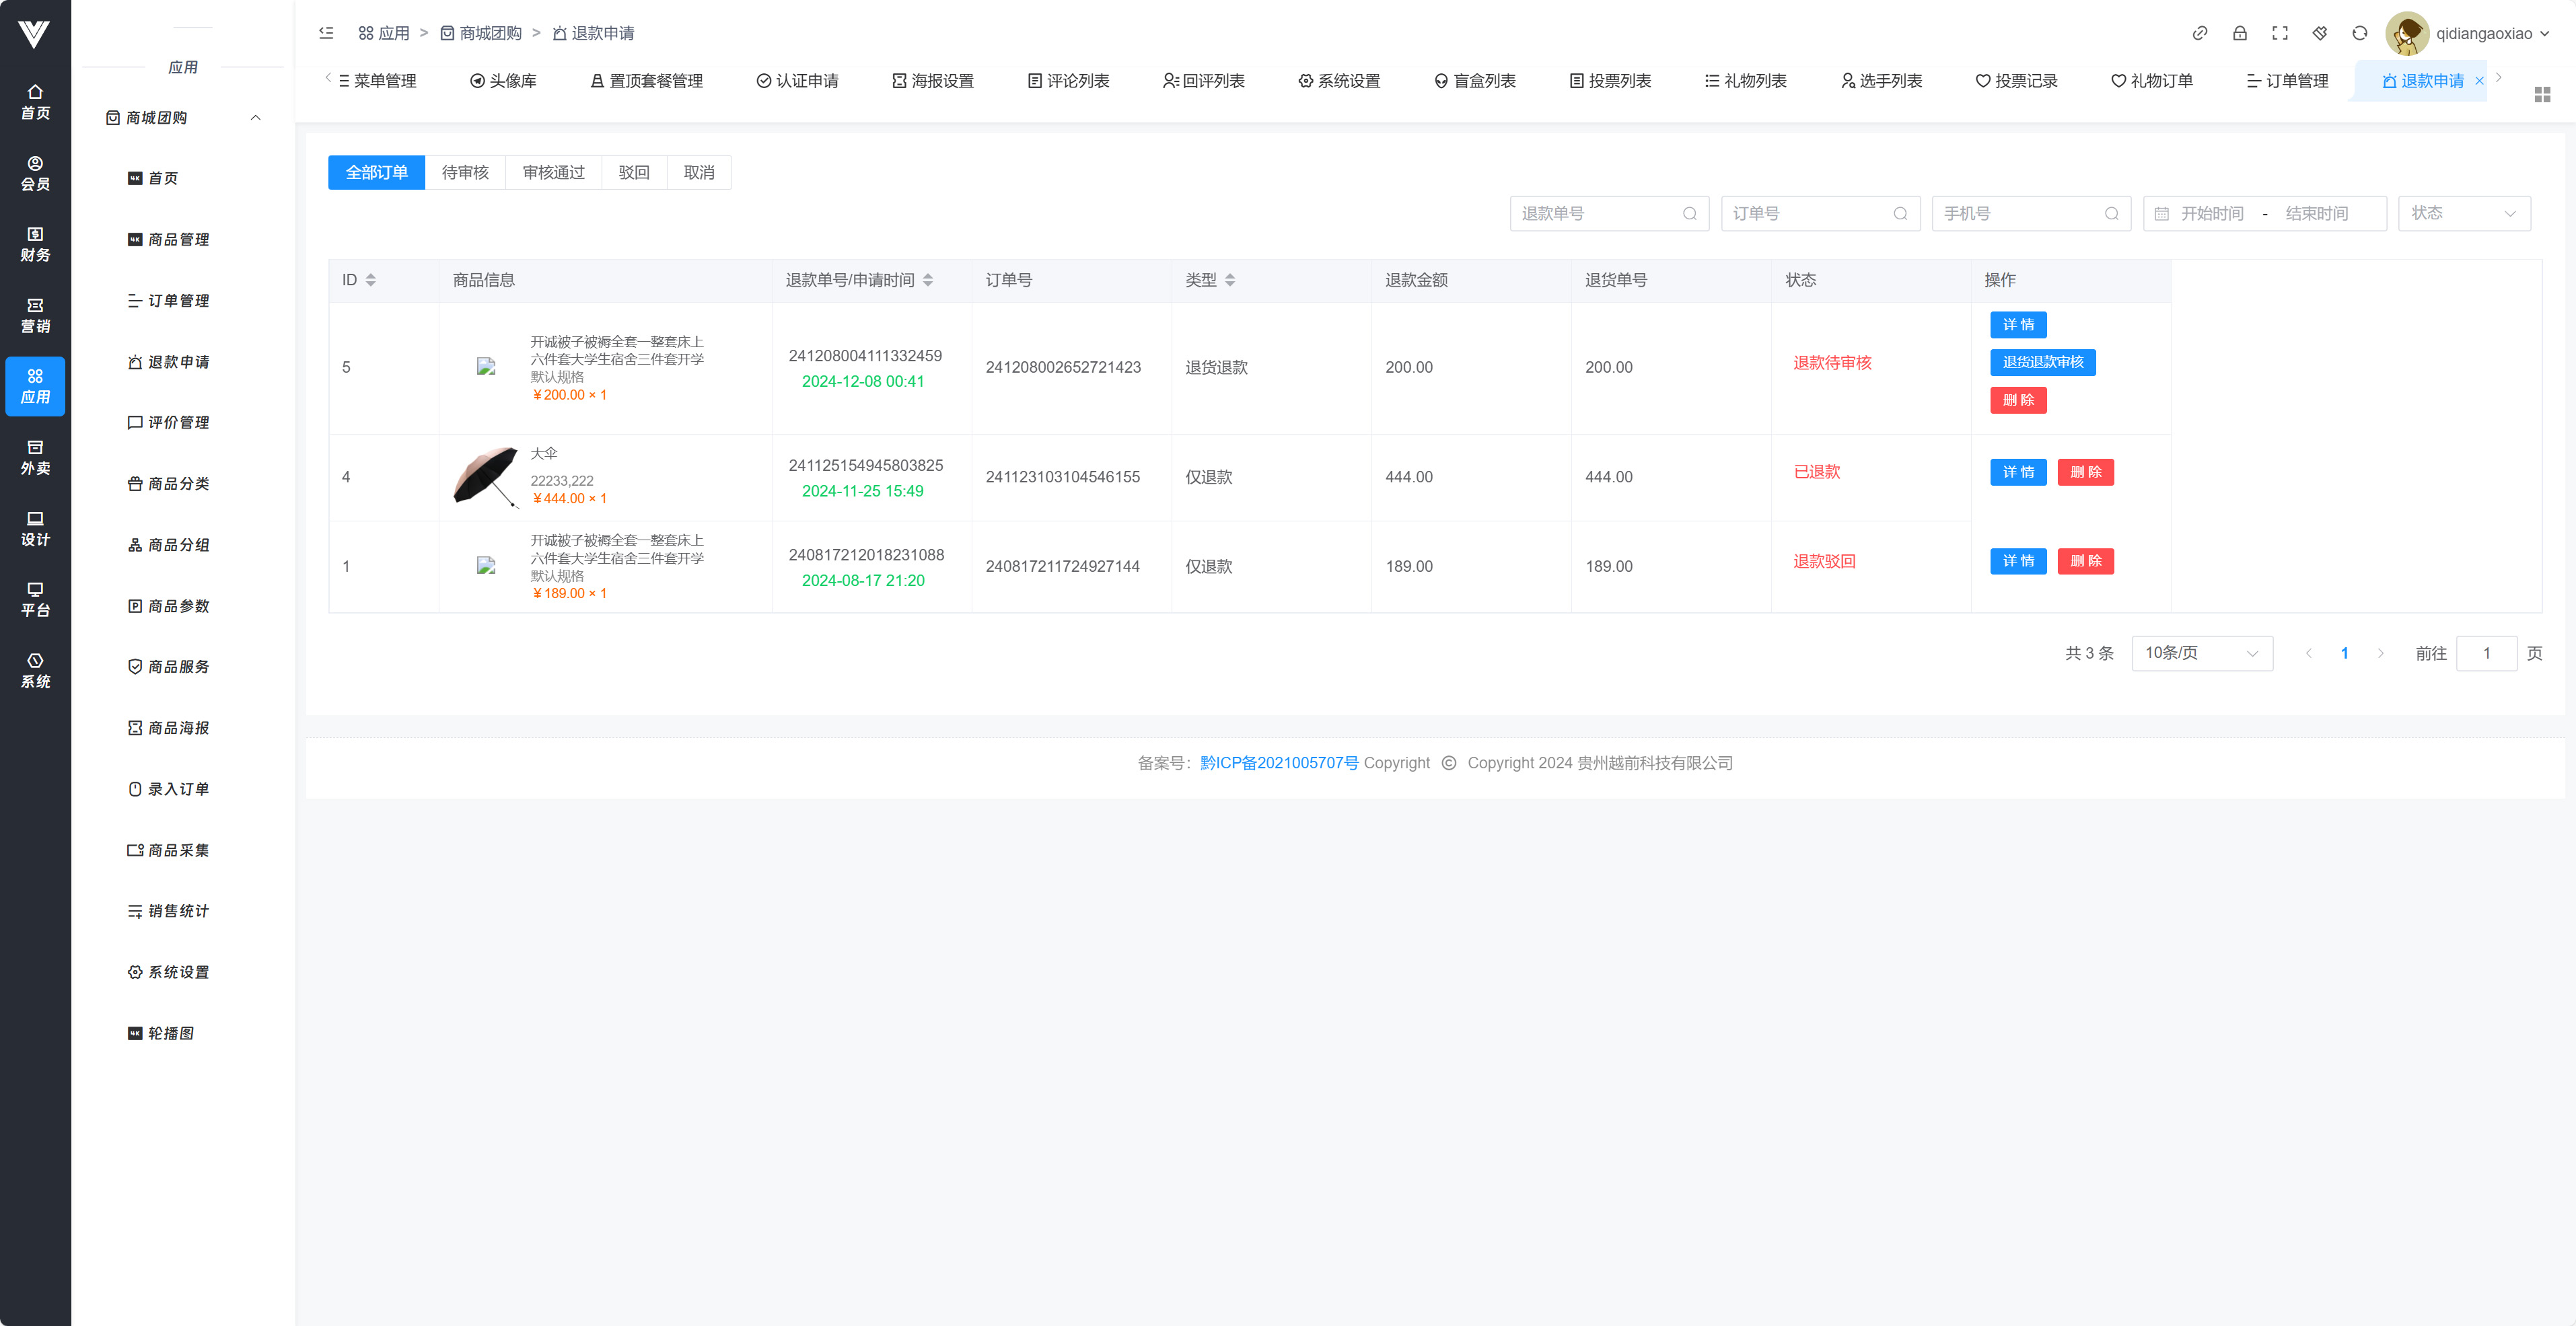Open the 黔ICP备2021005707号 link
The height and width of the screenshot is (1326, 2576).
point(1278,763)
